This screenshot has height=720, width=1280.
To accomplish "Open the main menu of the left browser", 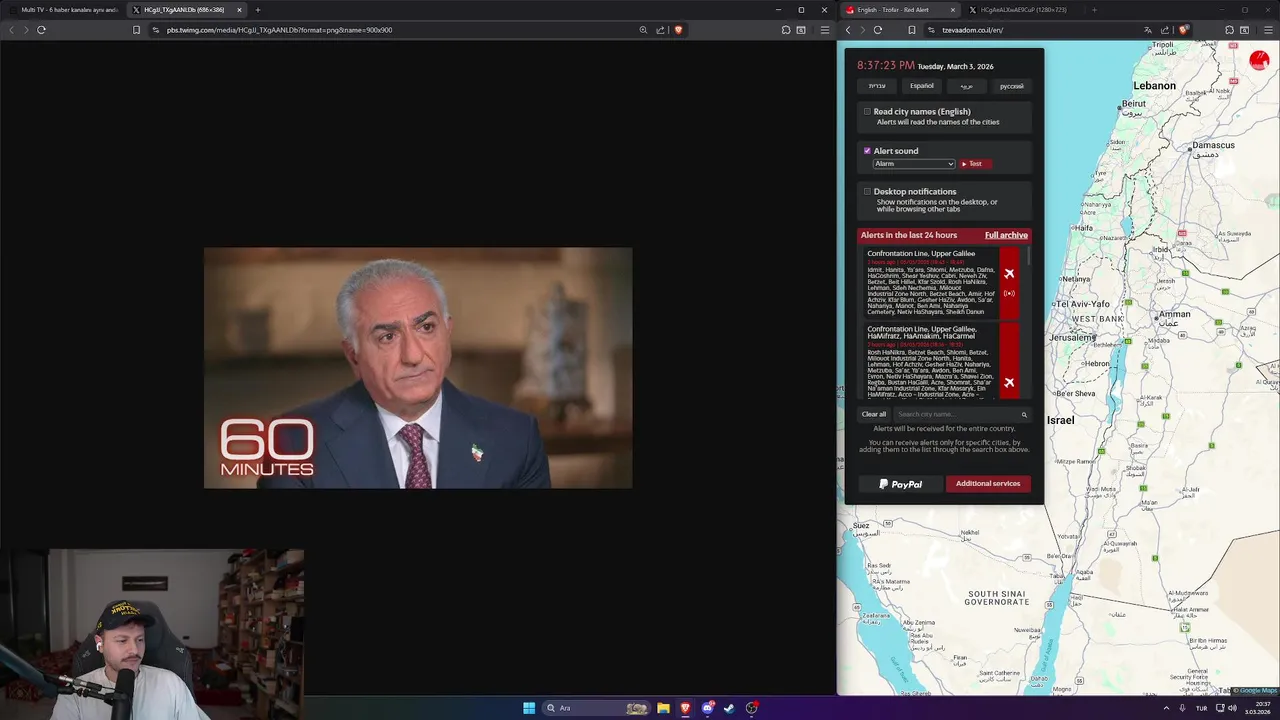I will [x=824, y=30].
